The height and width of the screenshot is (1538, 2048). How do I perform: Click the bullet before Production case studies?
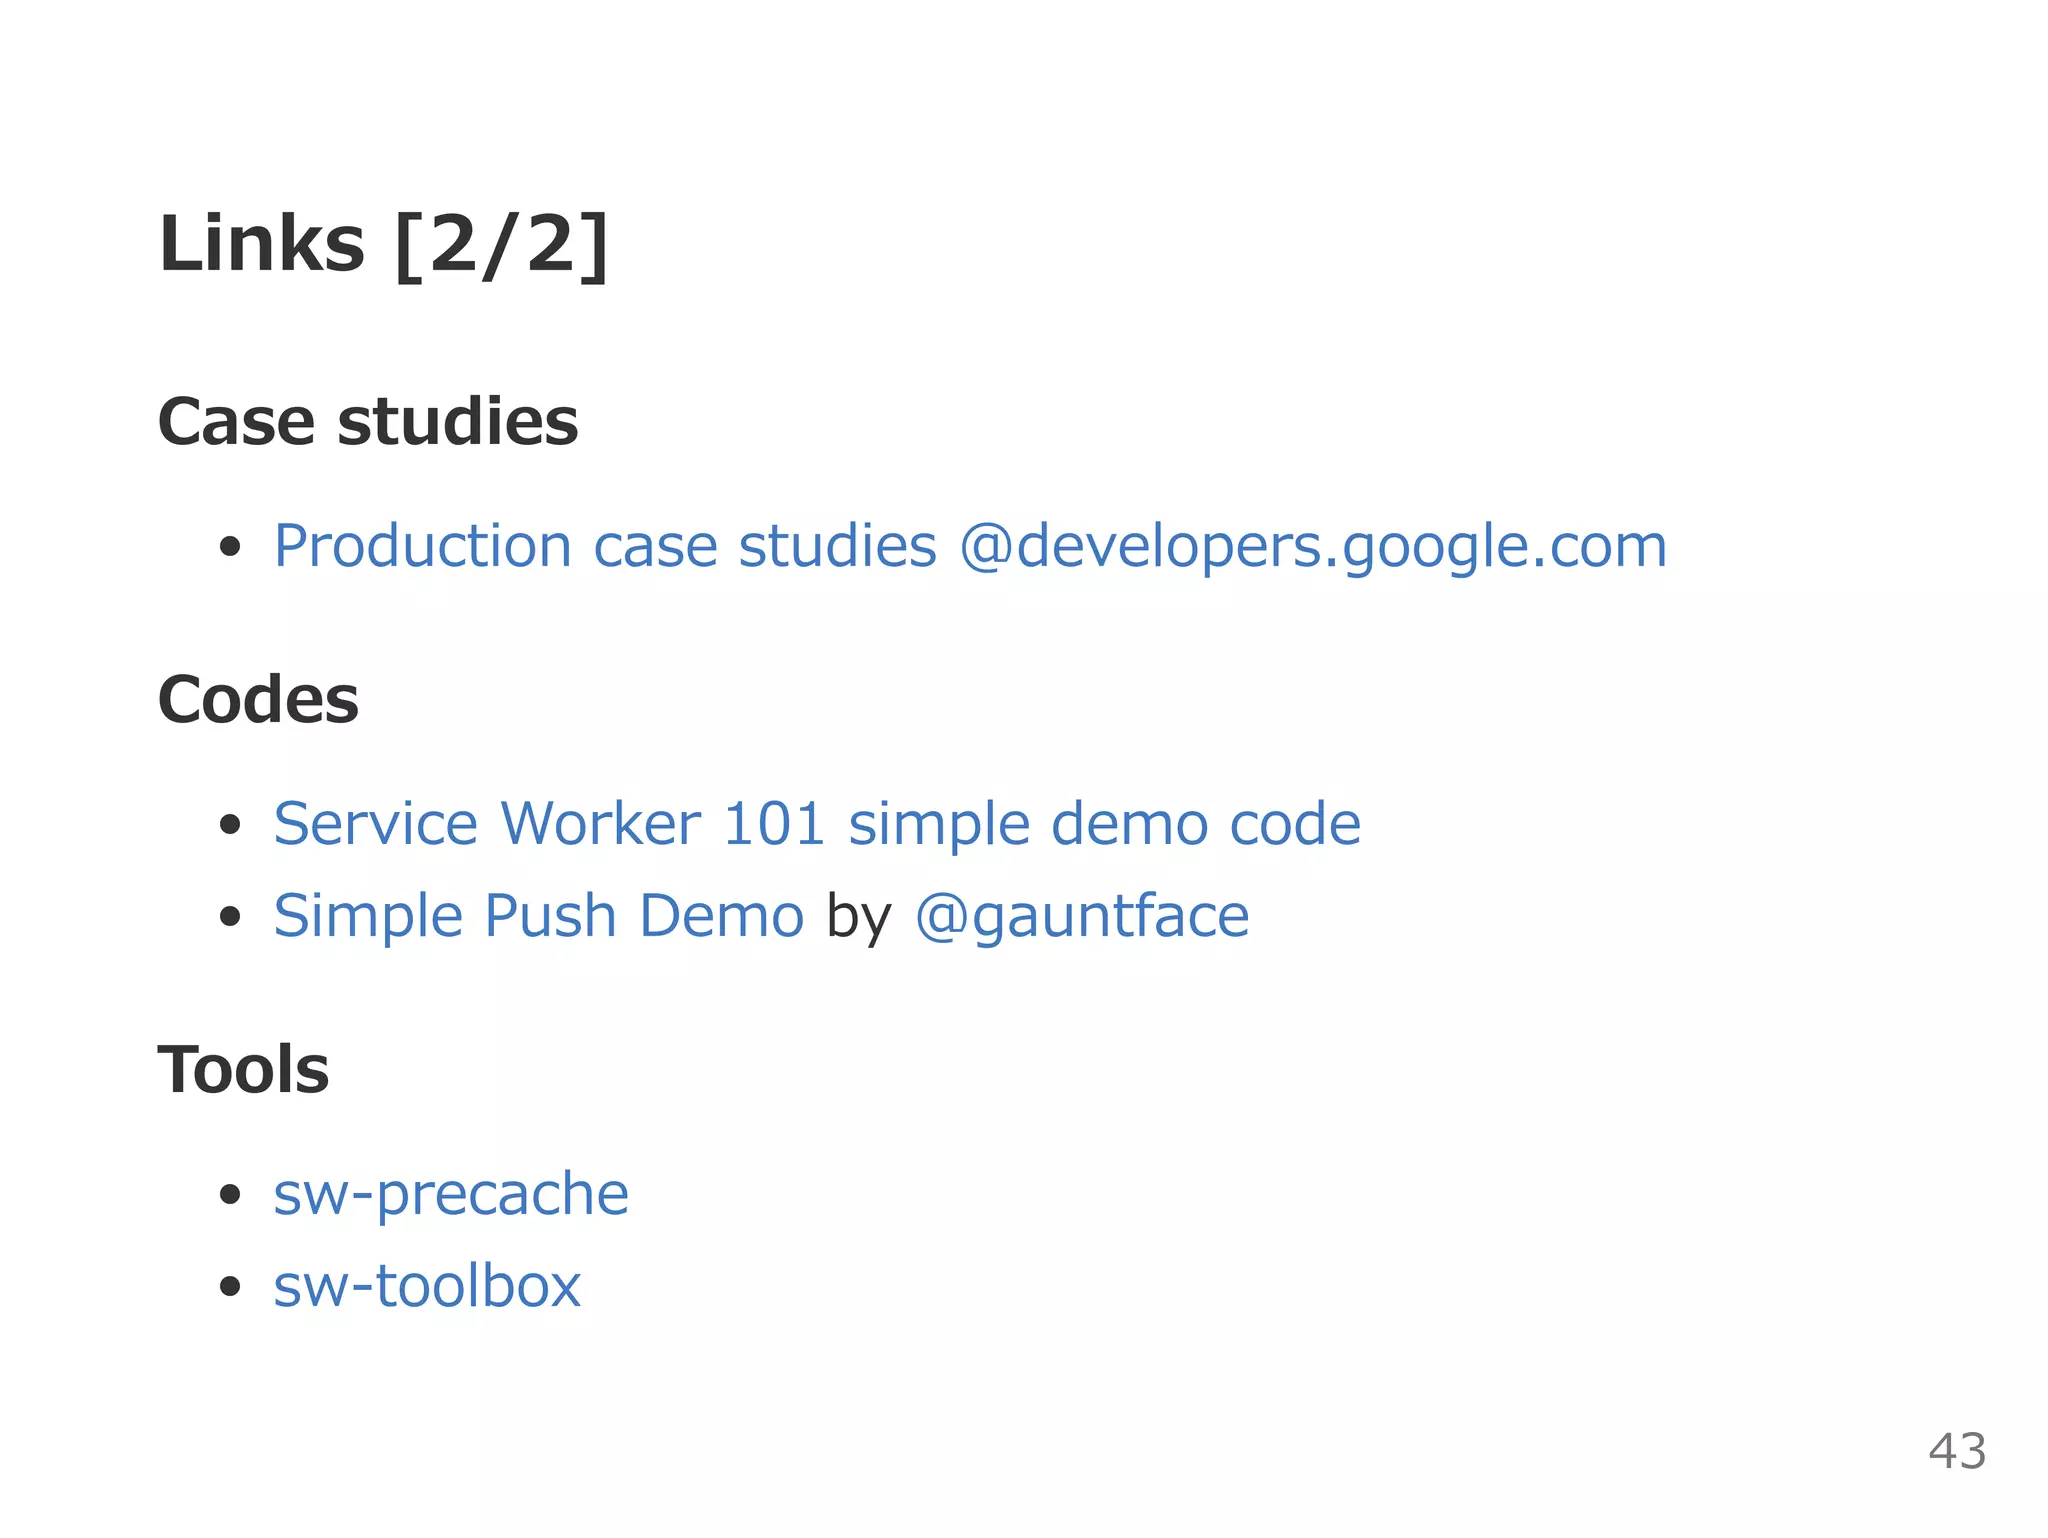[231, 548]
